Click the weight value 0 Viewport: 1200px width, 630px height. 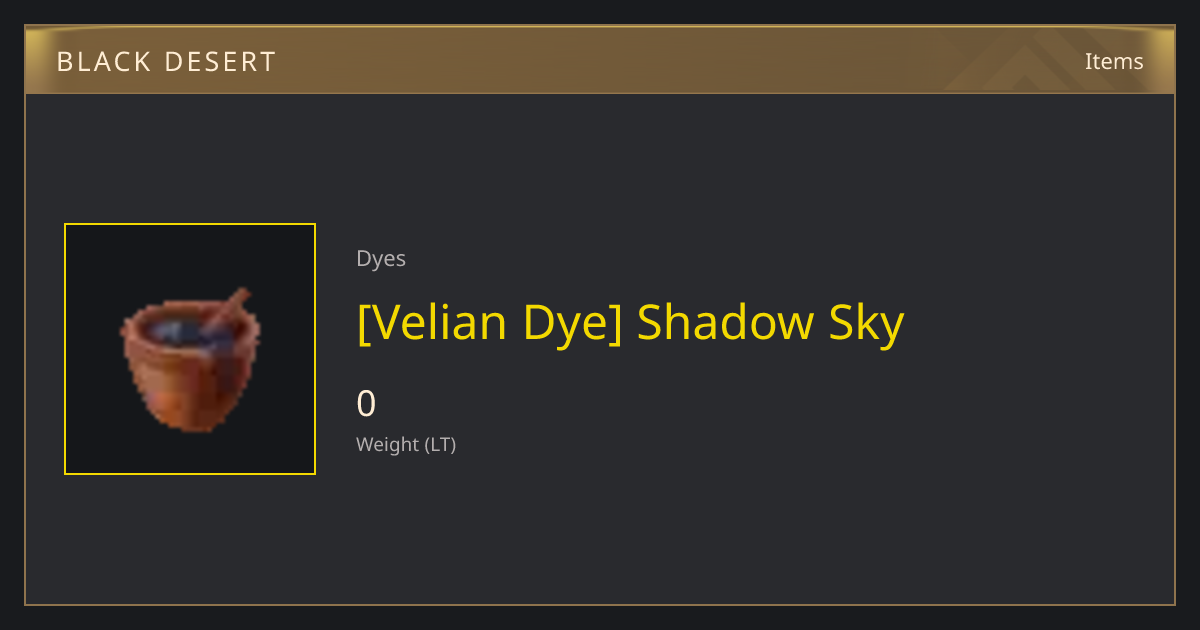point(366,403)
